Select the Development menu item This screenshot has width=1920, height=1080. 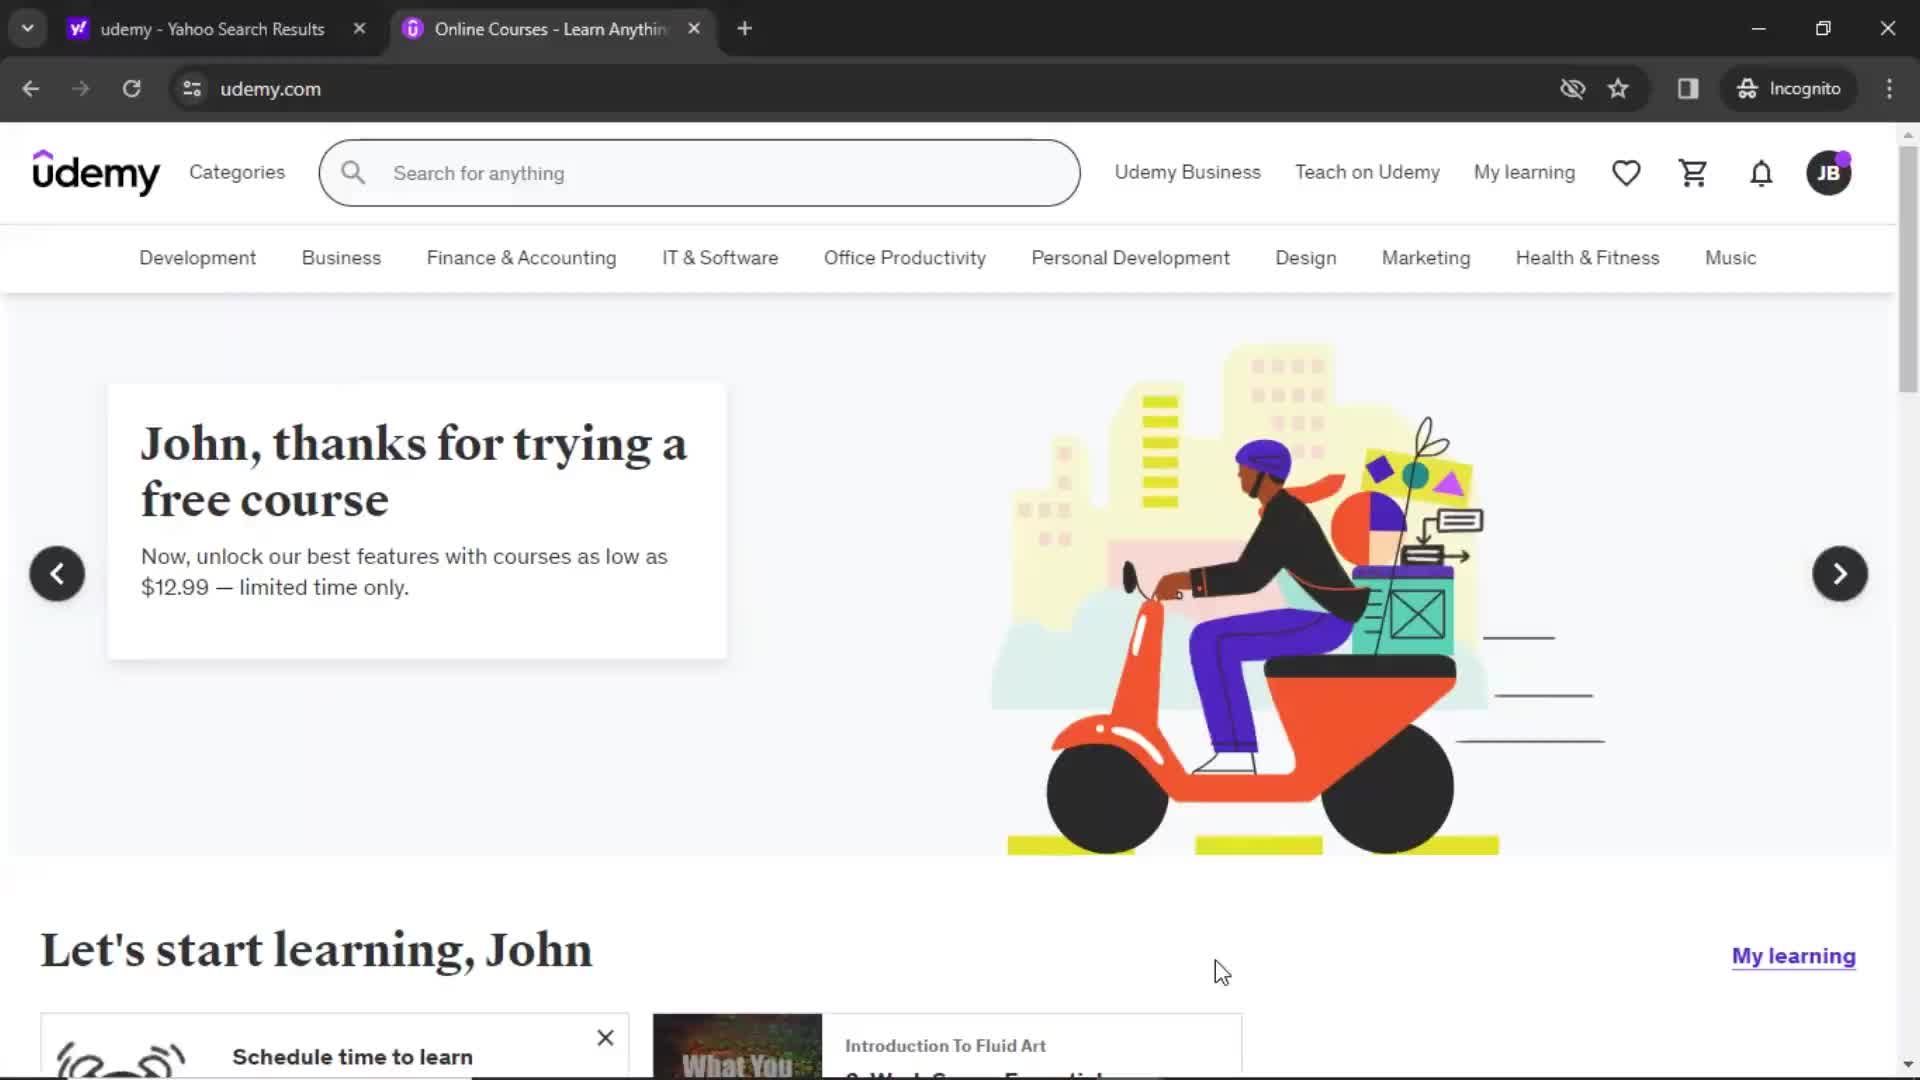coord(196,257)
